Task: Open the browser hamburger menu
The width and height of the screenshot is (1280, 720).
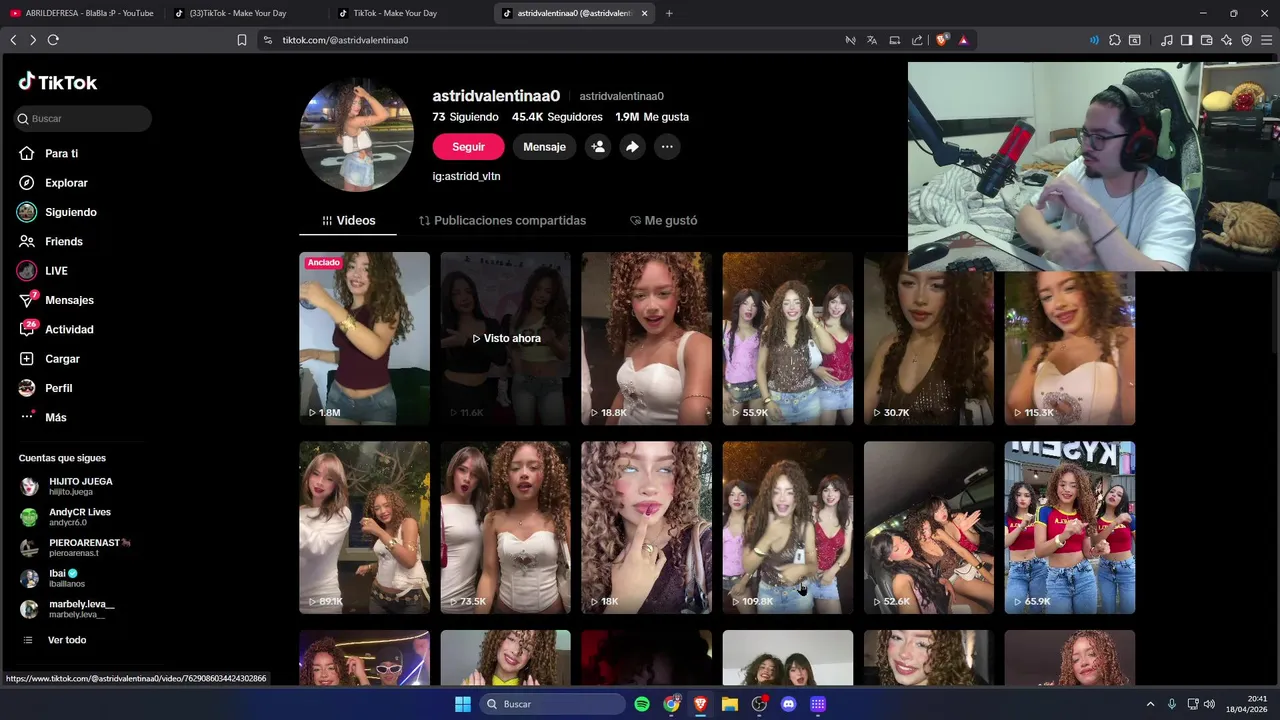Action: [1267, 40]
